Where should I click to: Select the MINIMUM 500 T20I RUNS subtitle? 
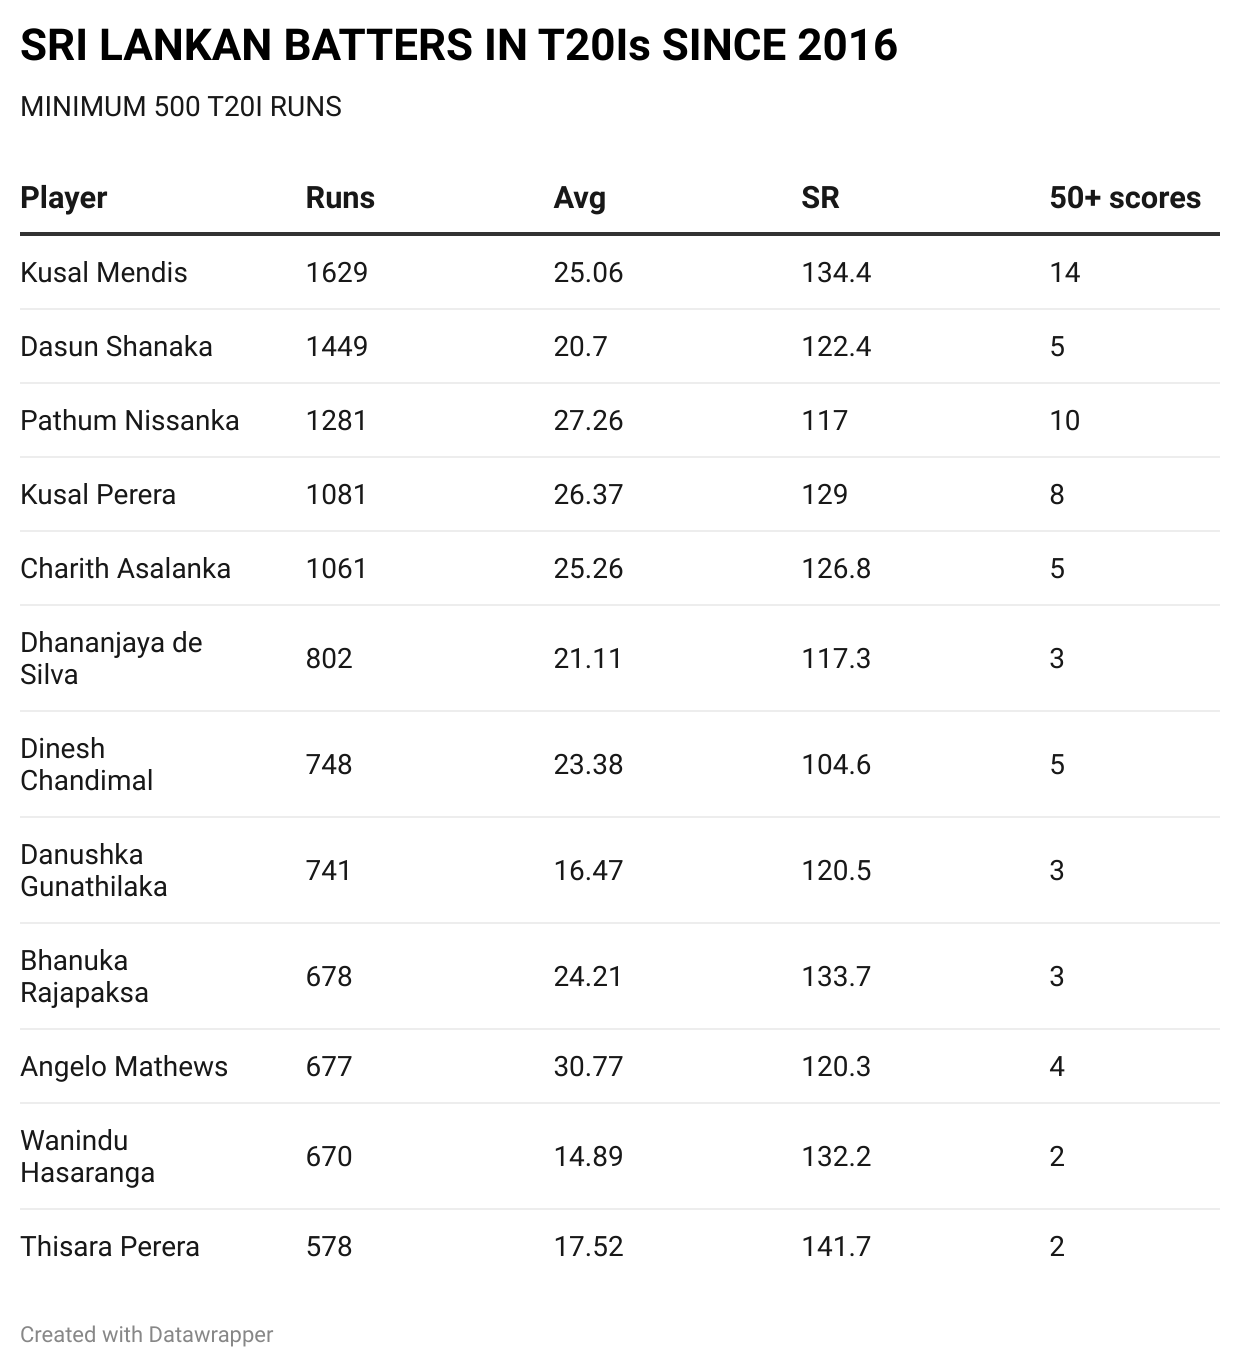coord(181,107)
